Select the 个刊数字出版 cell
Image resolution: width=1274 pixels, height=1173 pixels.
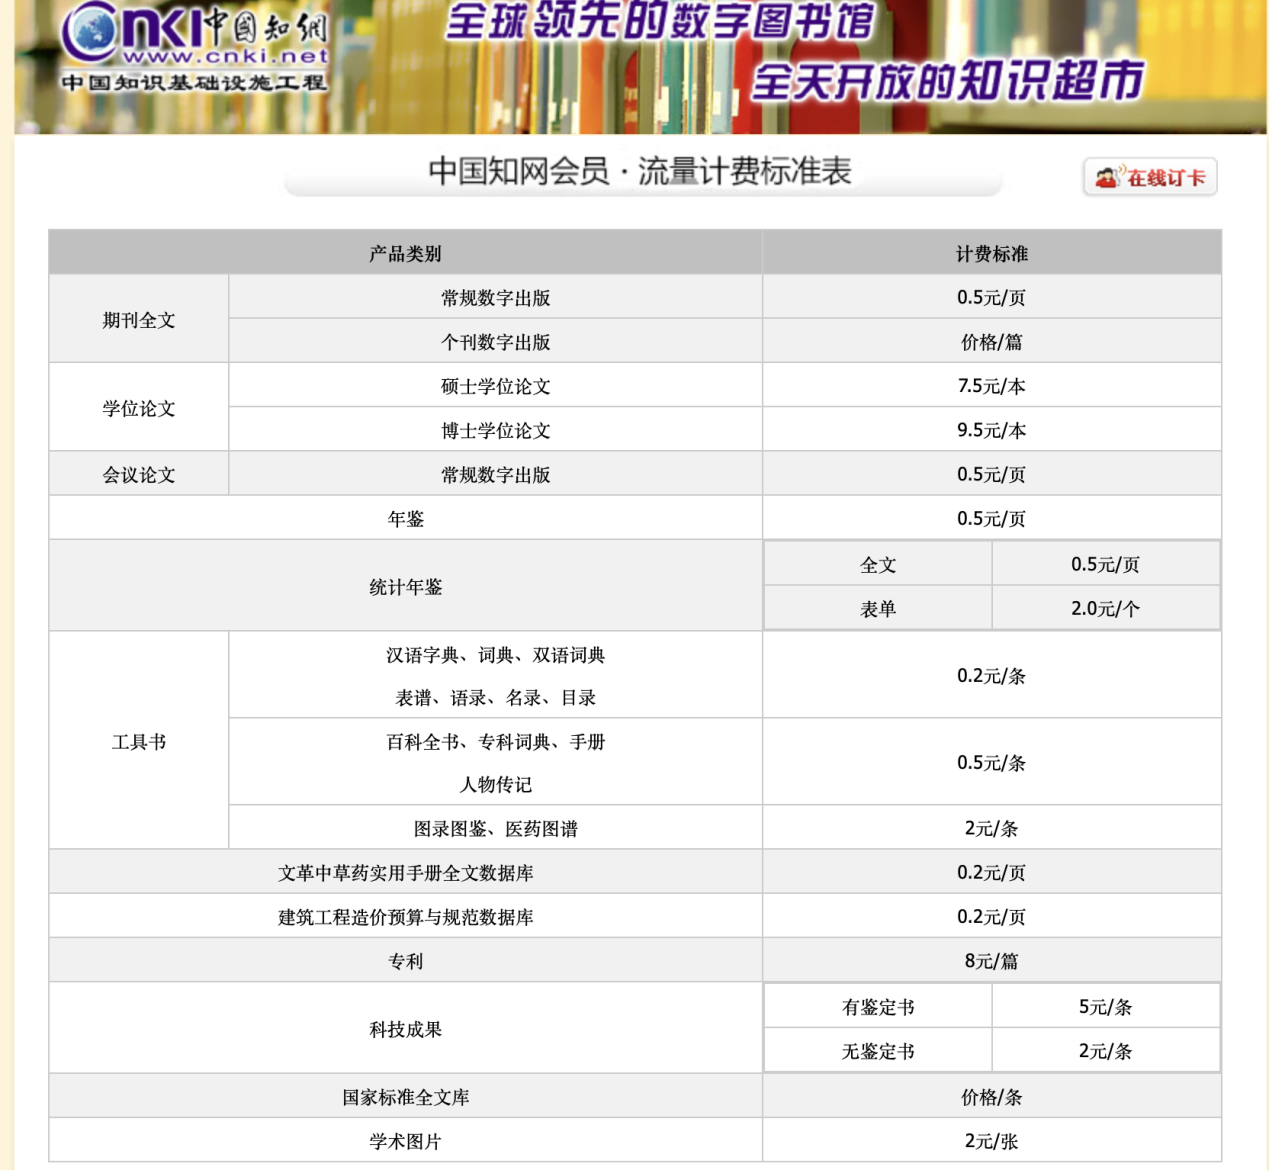click(x=496, y=342)
